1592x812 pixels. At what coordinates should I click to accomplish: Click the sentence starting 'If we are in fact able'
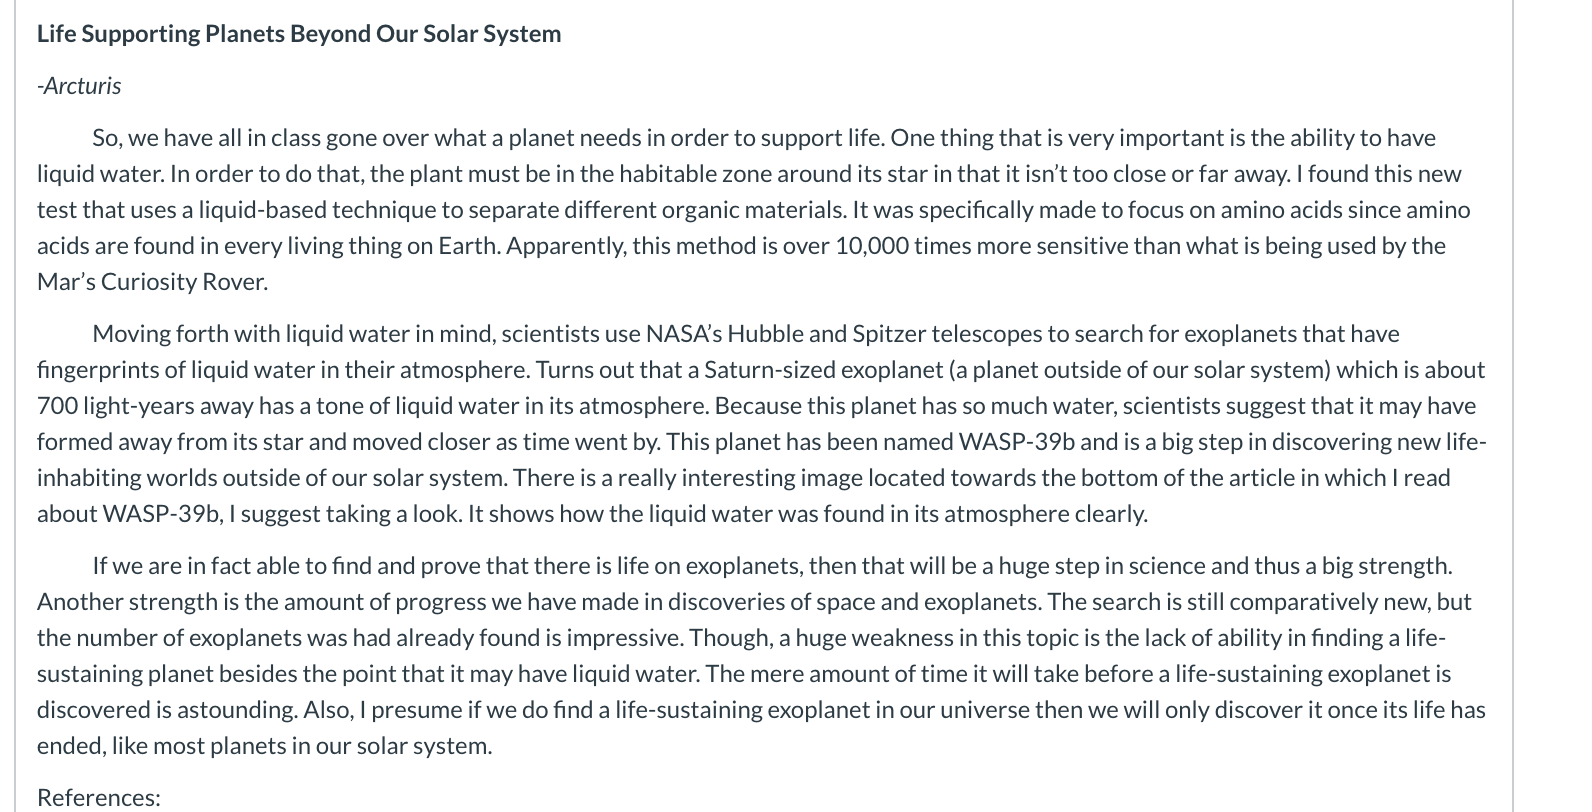pos(772,566)
